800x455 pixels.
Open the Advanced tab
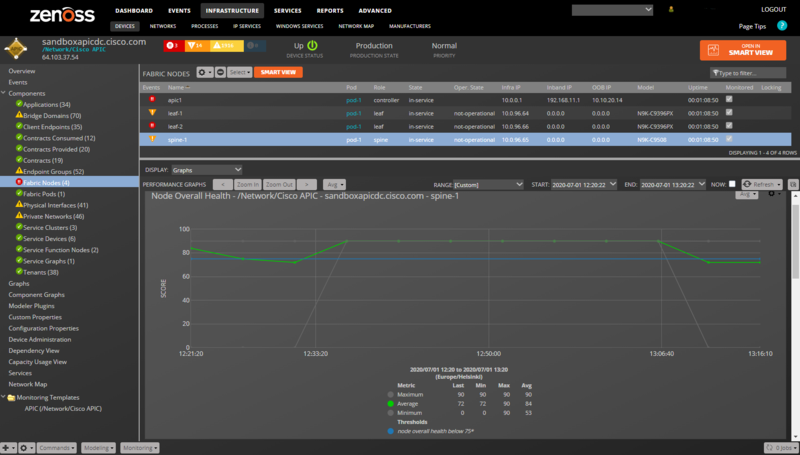pyautogui.click(x=375, y=11)
